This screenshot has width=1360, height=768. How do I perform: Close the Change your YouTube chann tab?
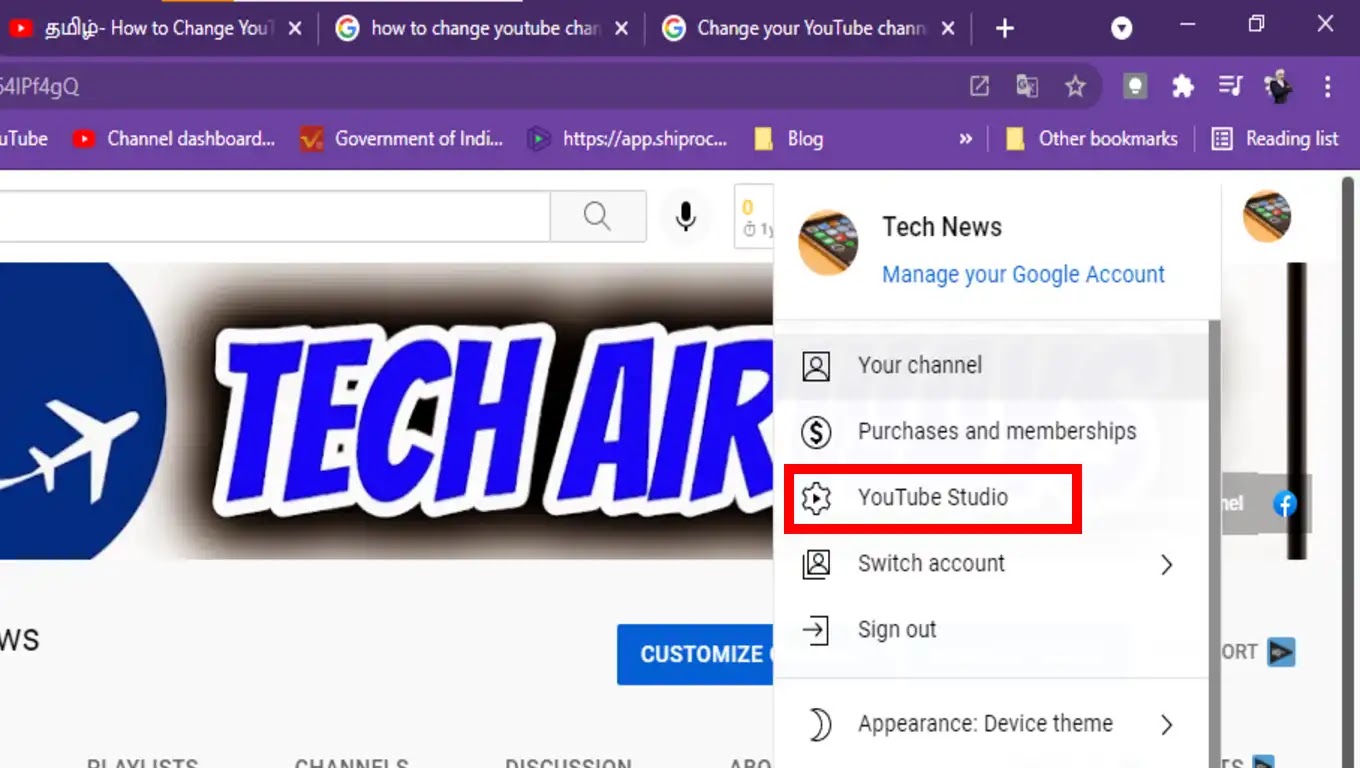(948, 29)
